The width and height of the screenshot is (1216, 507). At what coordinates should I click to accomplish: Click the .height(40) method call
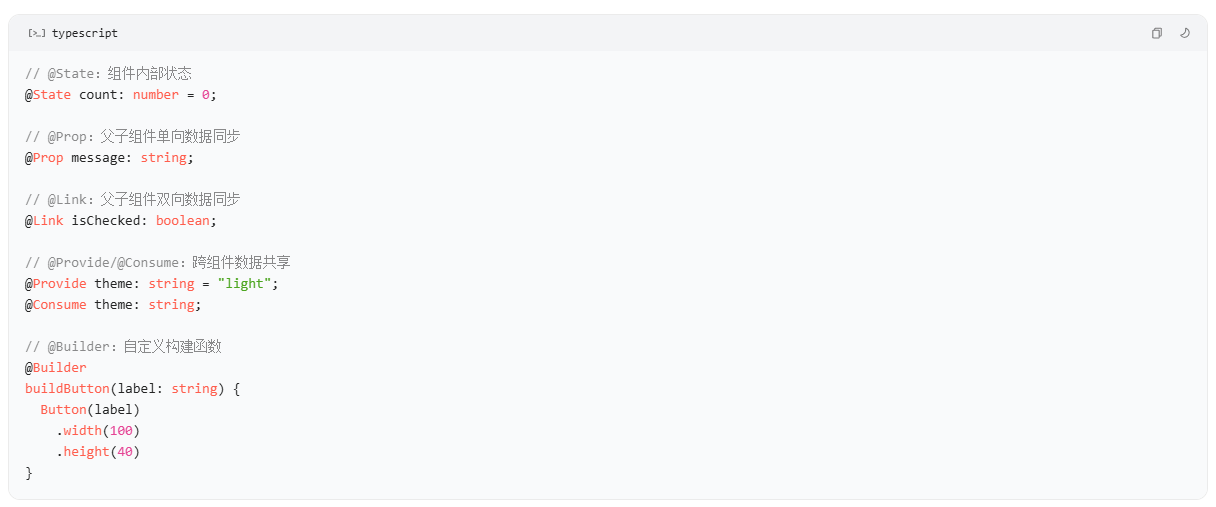click(98, 452)
